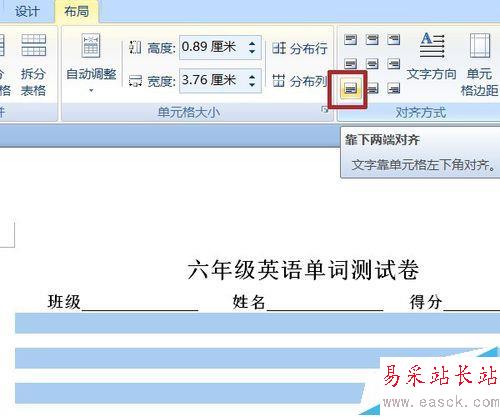
Task: Click the 姓名 label in document
Action: point(249,302)
